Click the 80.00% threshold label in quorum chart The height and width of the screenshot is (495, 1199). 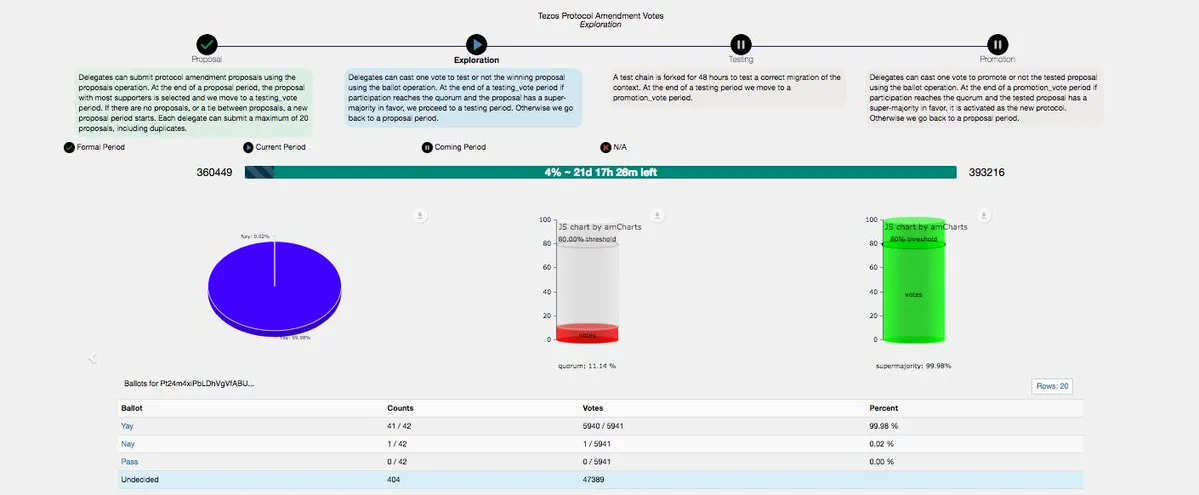[587, 239]
